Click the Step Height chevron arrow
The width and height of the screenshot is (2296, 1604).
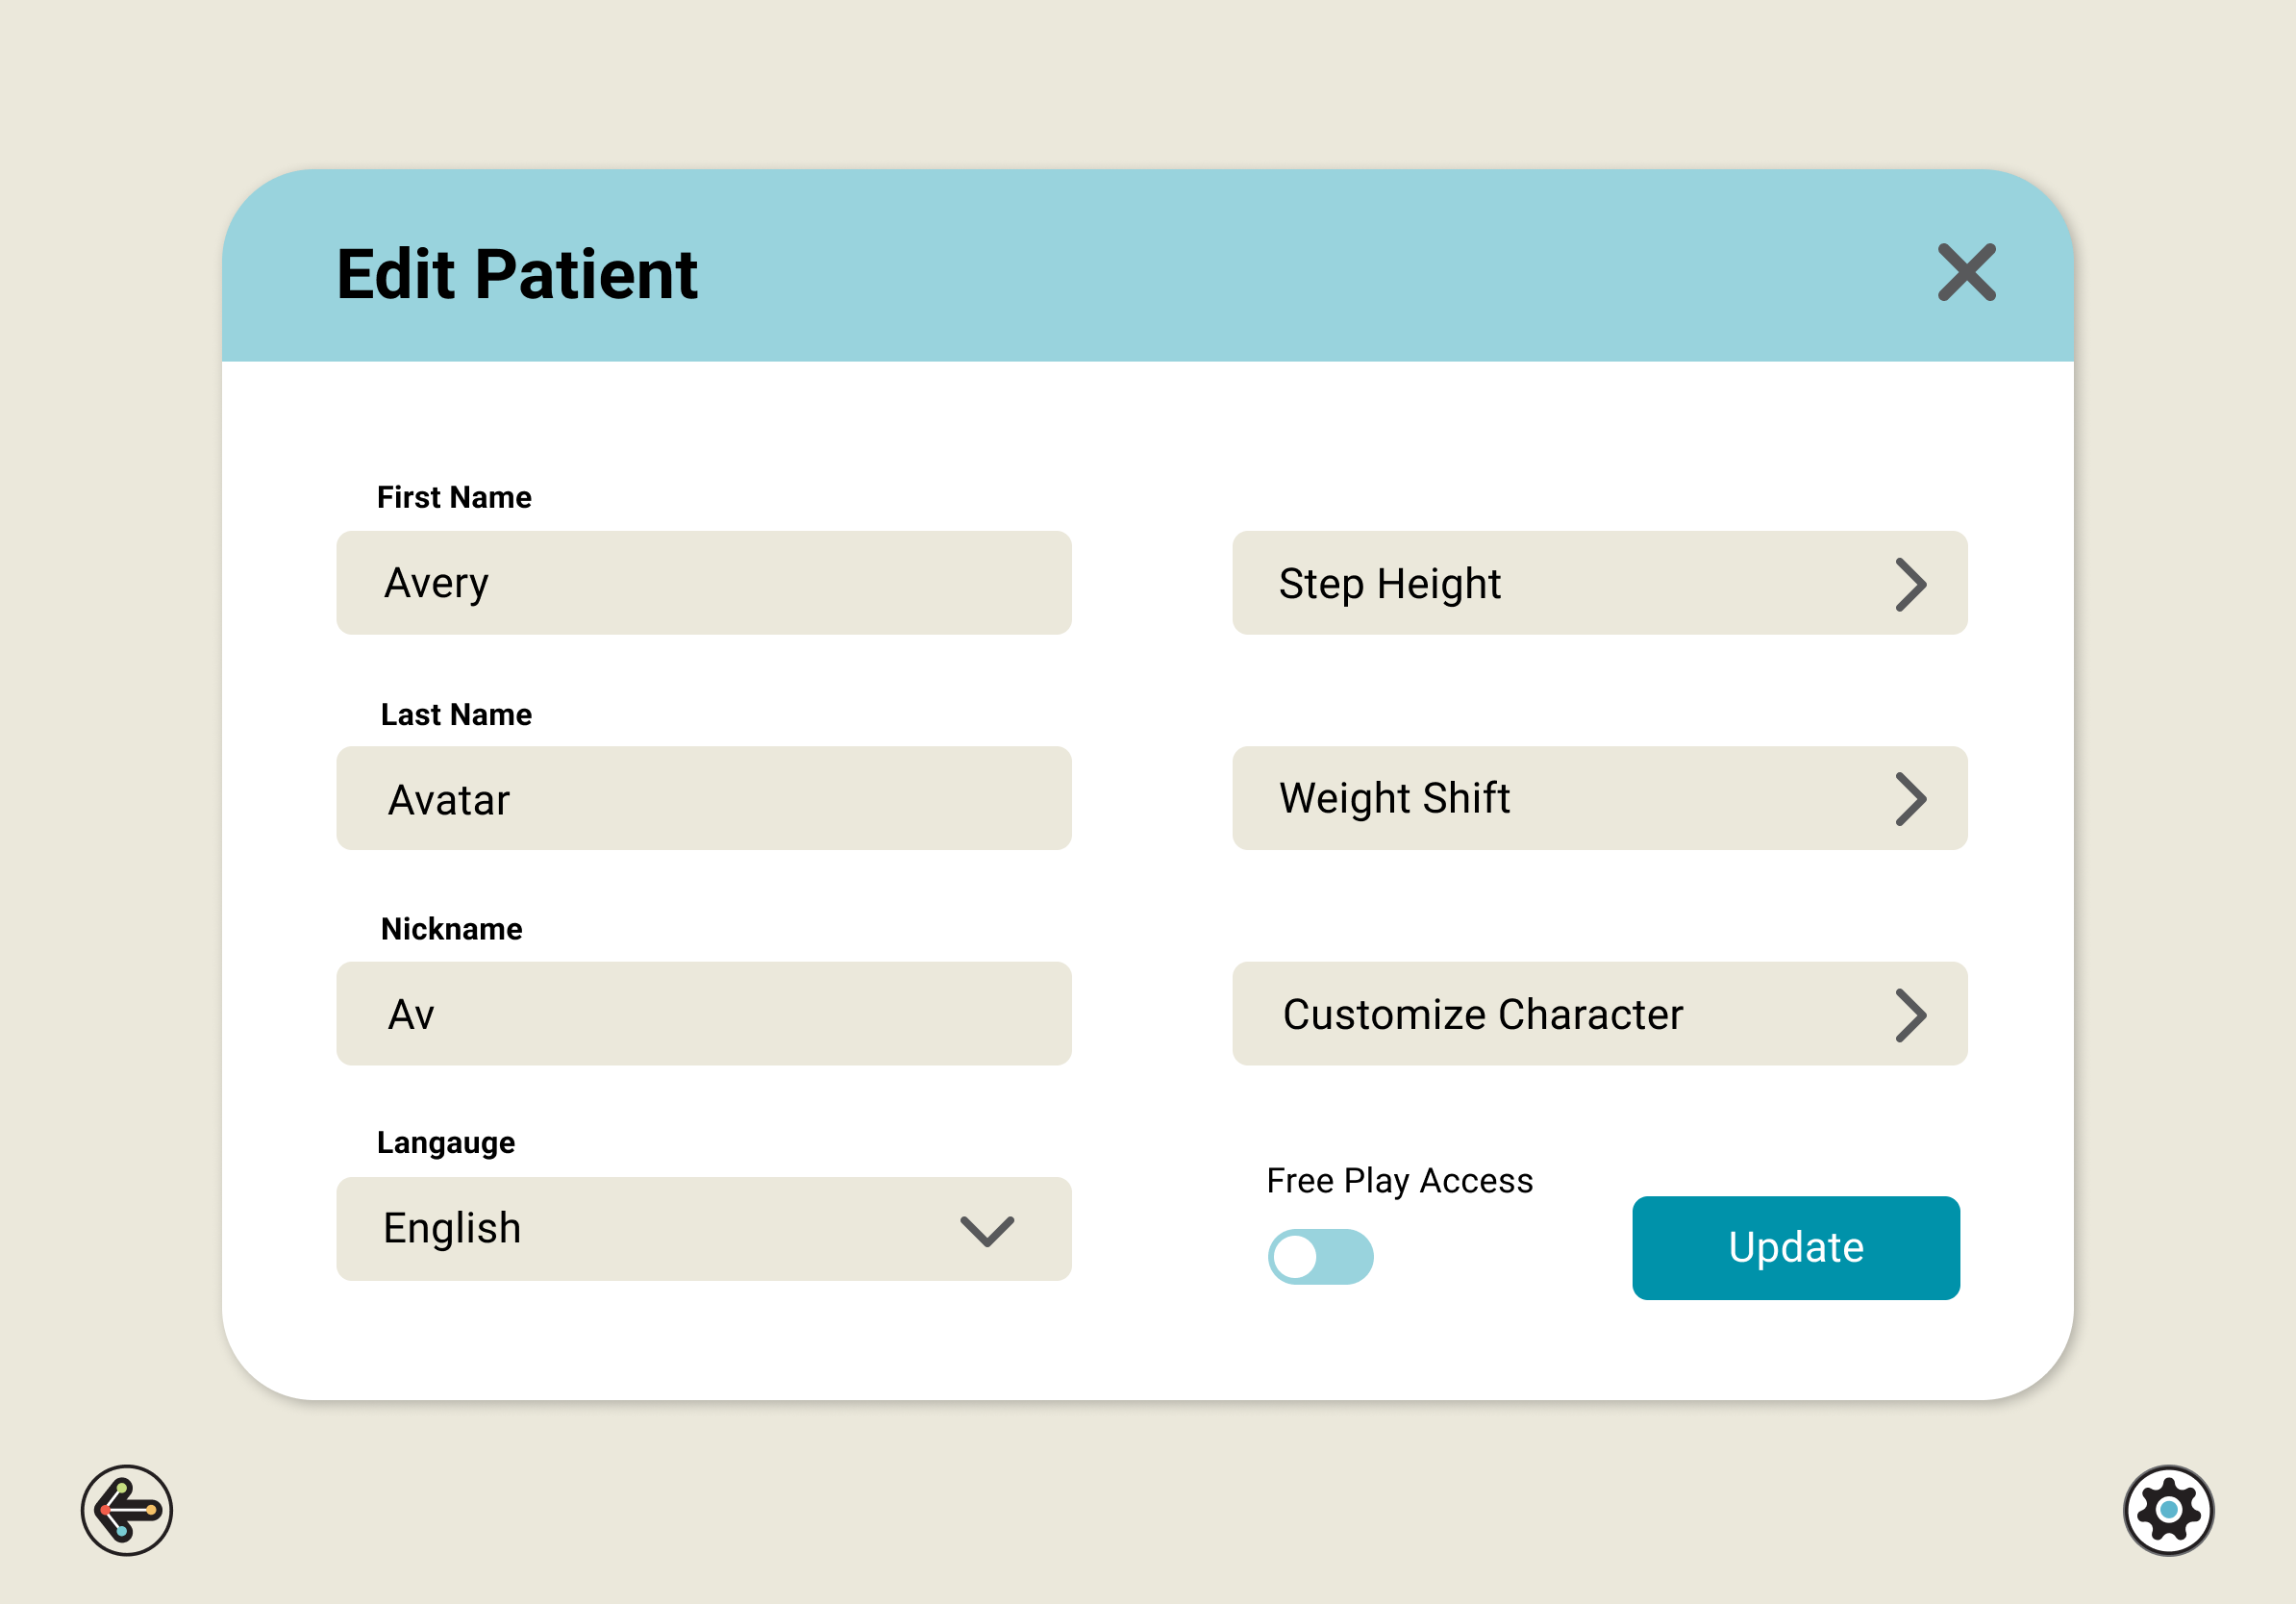tap(1910, 585)
